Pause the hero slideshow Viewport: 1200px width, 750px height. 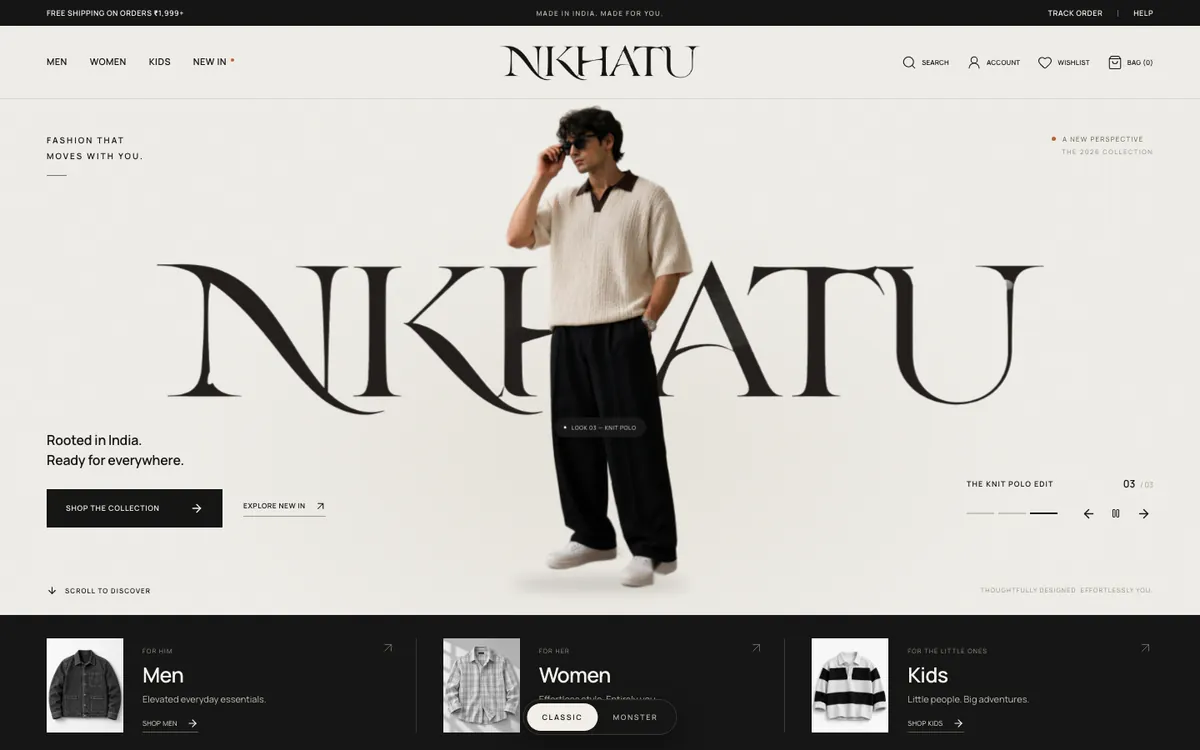(x=1116, y=514)
